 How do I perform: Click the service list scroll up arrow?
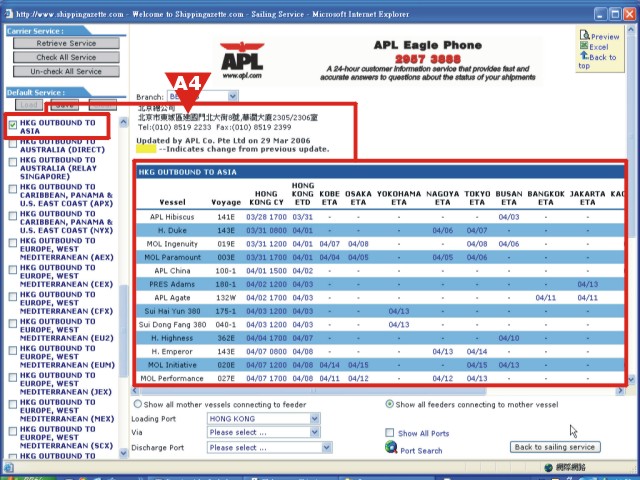[x=124, y=122]
